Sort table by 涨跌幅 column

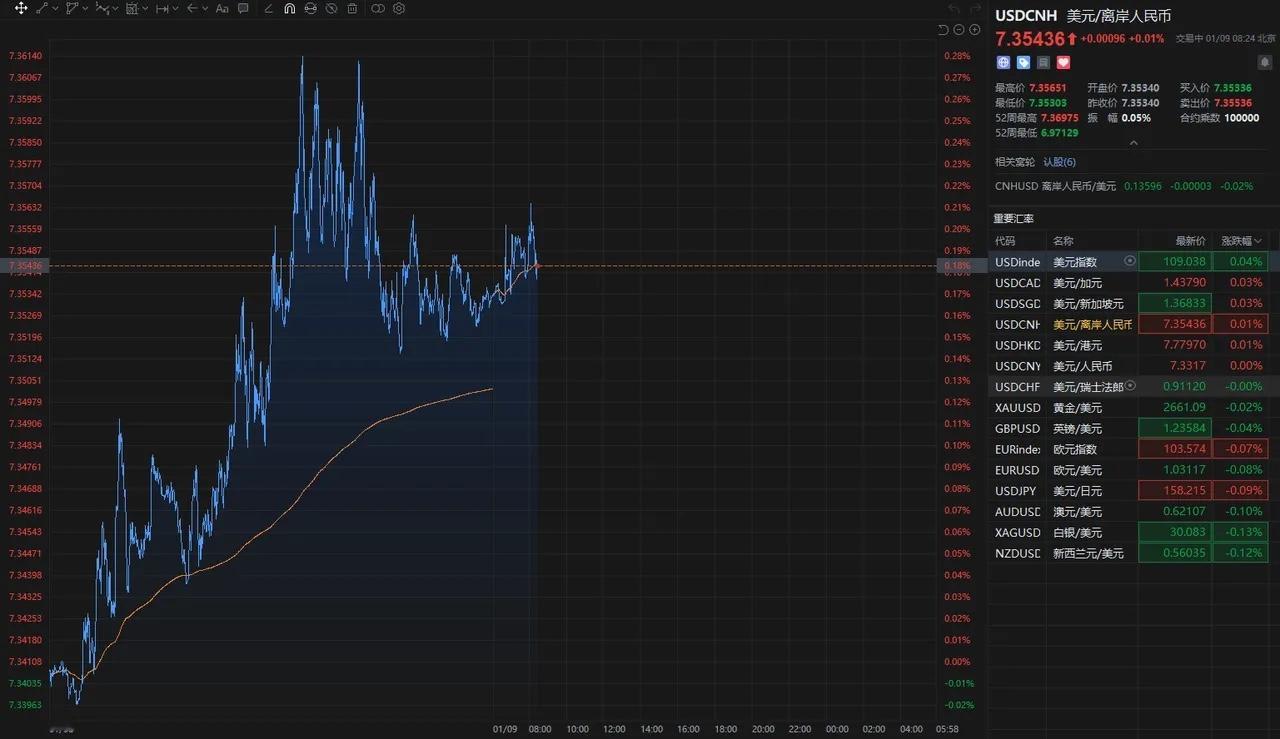coord(1240,241)
